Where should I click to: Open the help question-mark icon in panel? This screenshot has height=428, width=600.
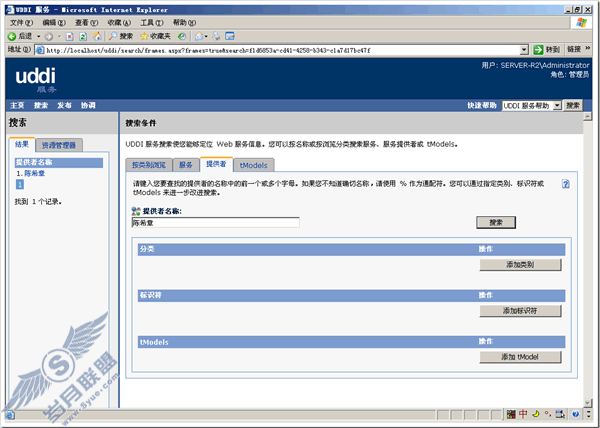point(566,184)
